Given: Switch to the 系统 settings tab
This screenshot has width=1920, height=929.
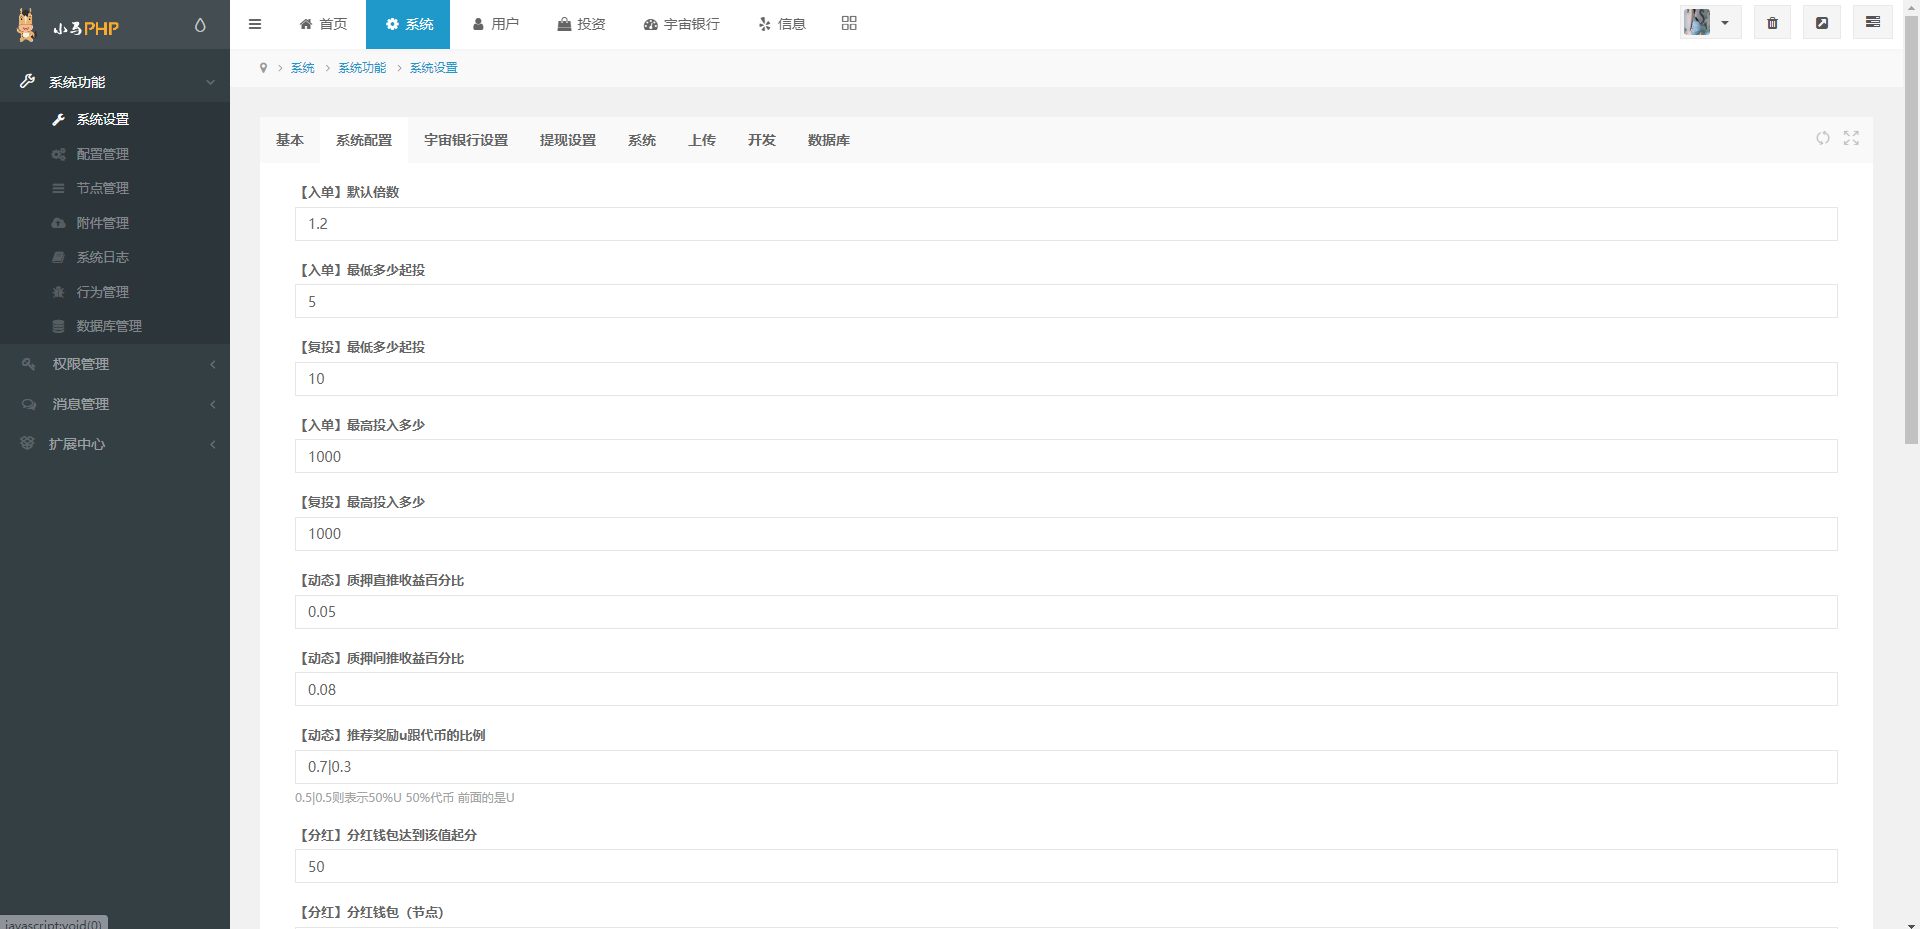Looking at the screenshot, I should (642, 140).
